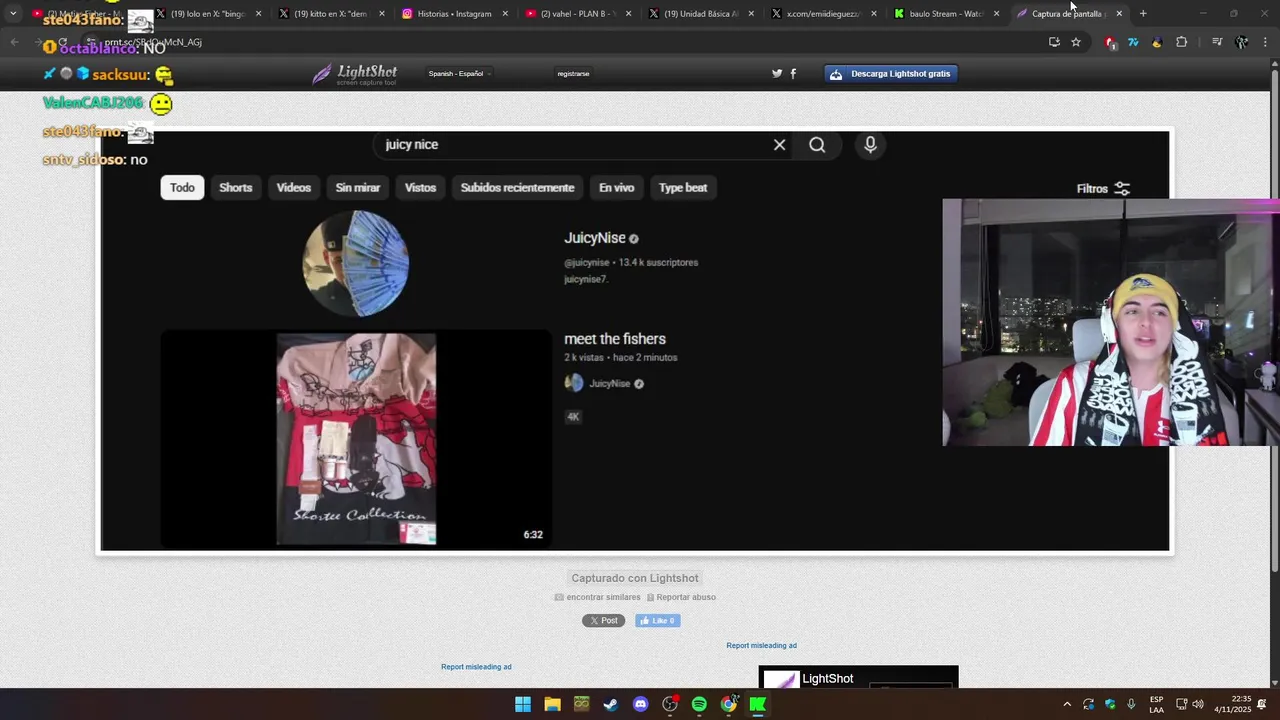The width and height of the screenshot is (1280, 720).
Task: Open File Explorer from the taskbar
Action: pos(552,704)
